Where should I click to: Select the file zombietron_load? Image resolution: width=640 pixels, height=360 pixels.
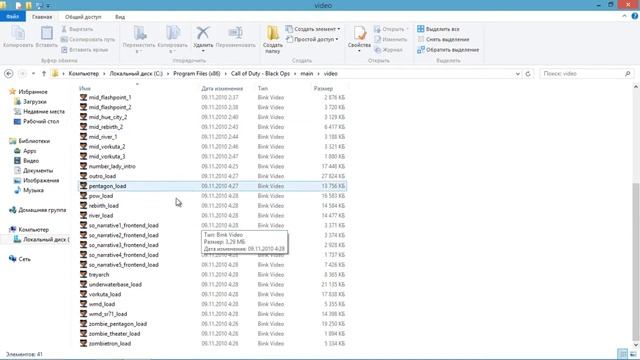pyautogui.click(x=110, y=343)
